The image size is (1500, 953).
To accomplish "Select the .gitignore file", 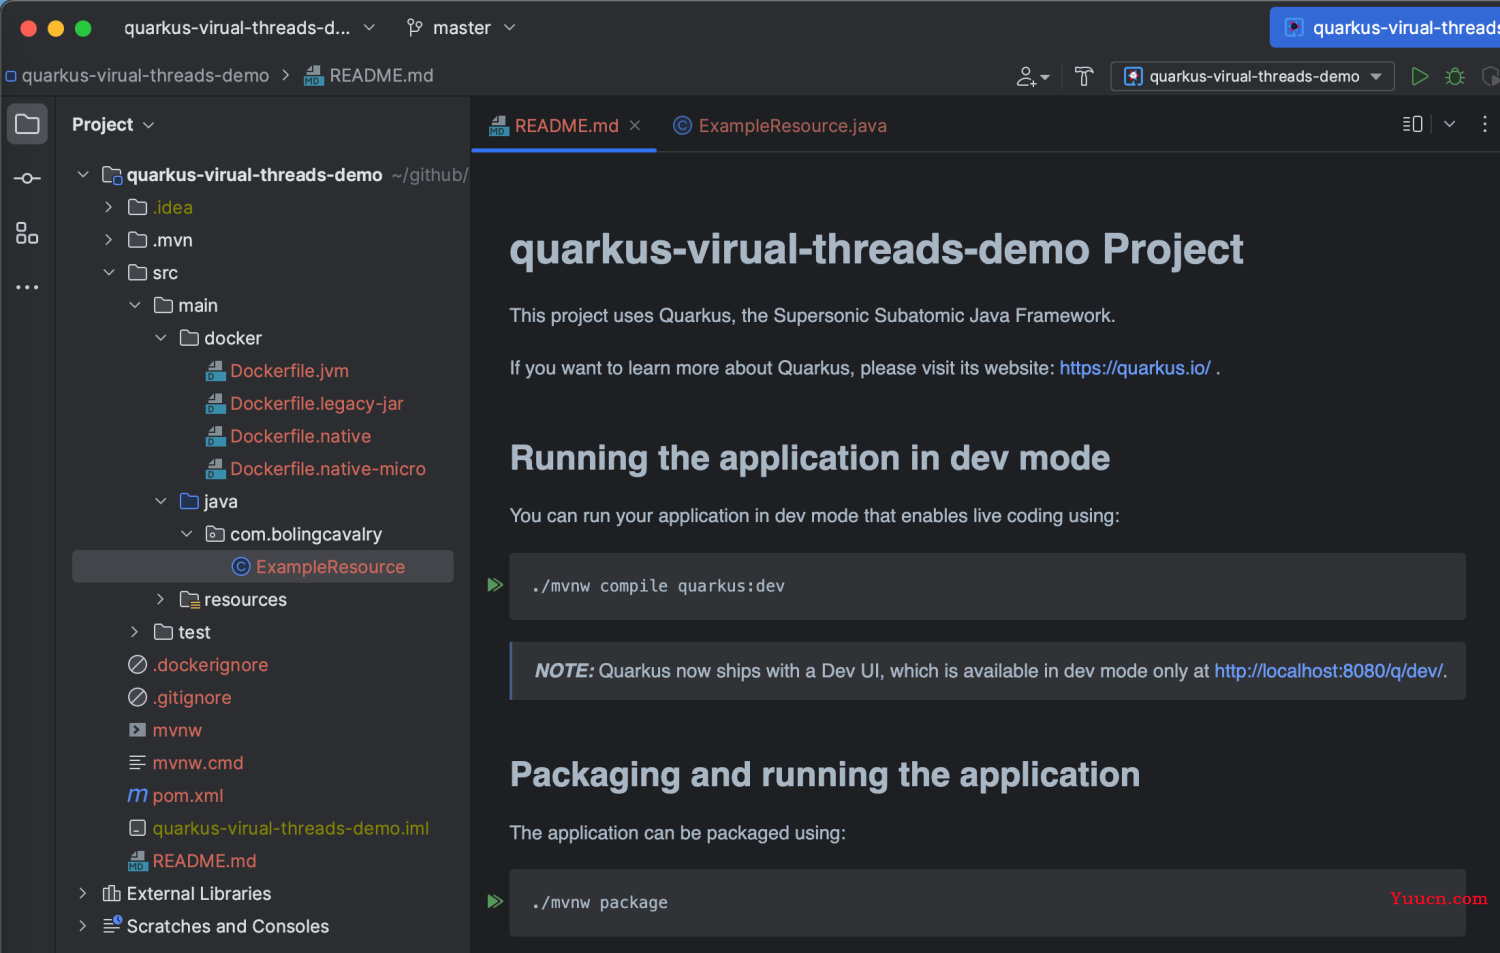I will [x=180, y=698].
